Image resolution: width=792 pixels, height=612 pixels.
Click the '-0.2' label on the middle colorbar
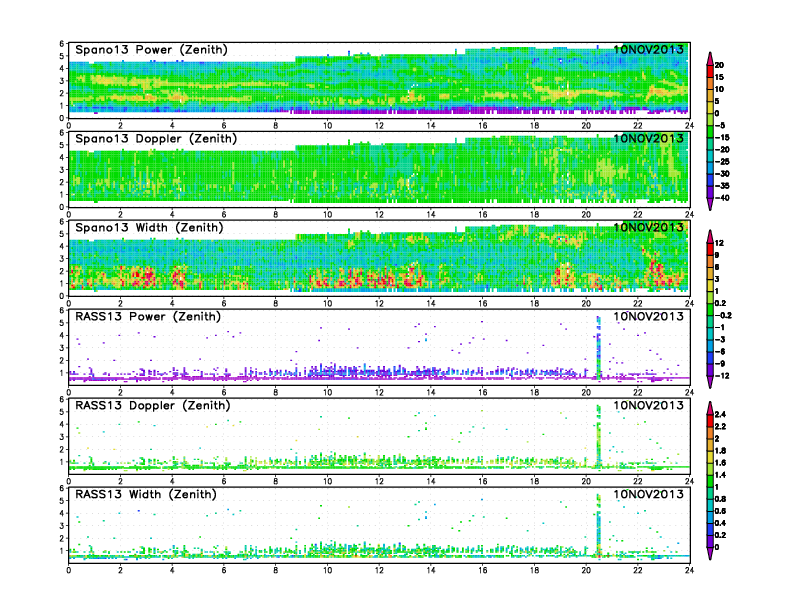(x=723, y=315)
